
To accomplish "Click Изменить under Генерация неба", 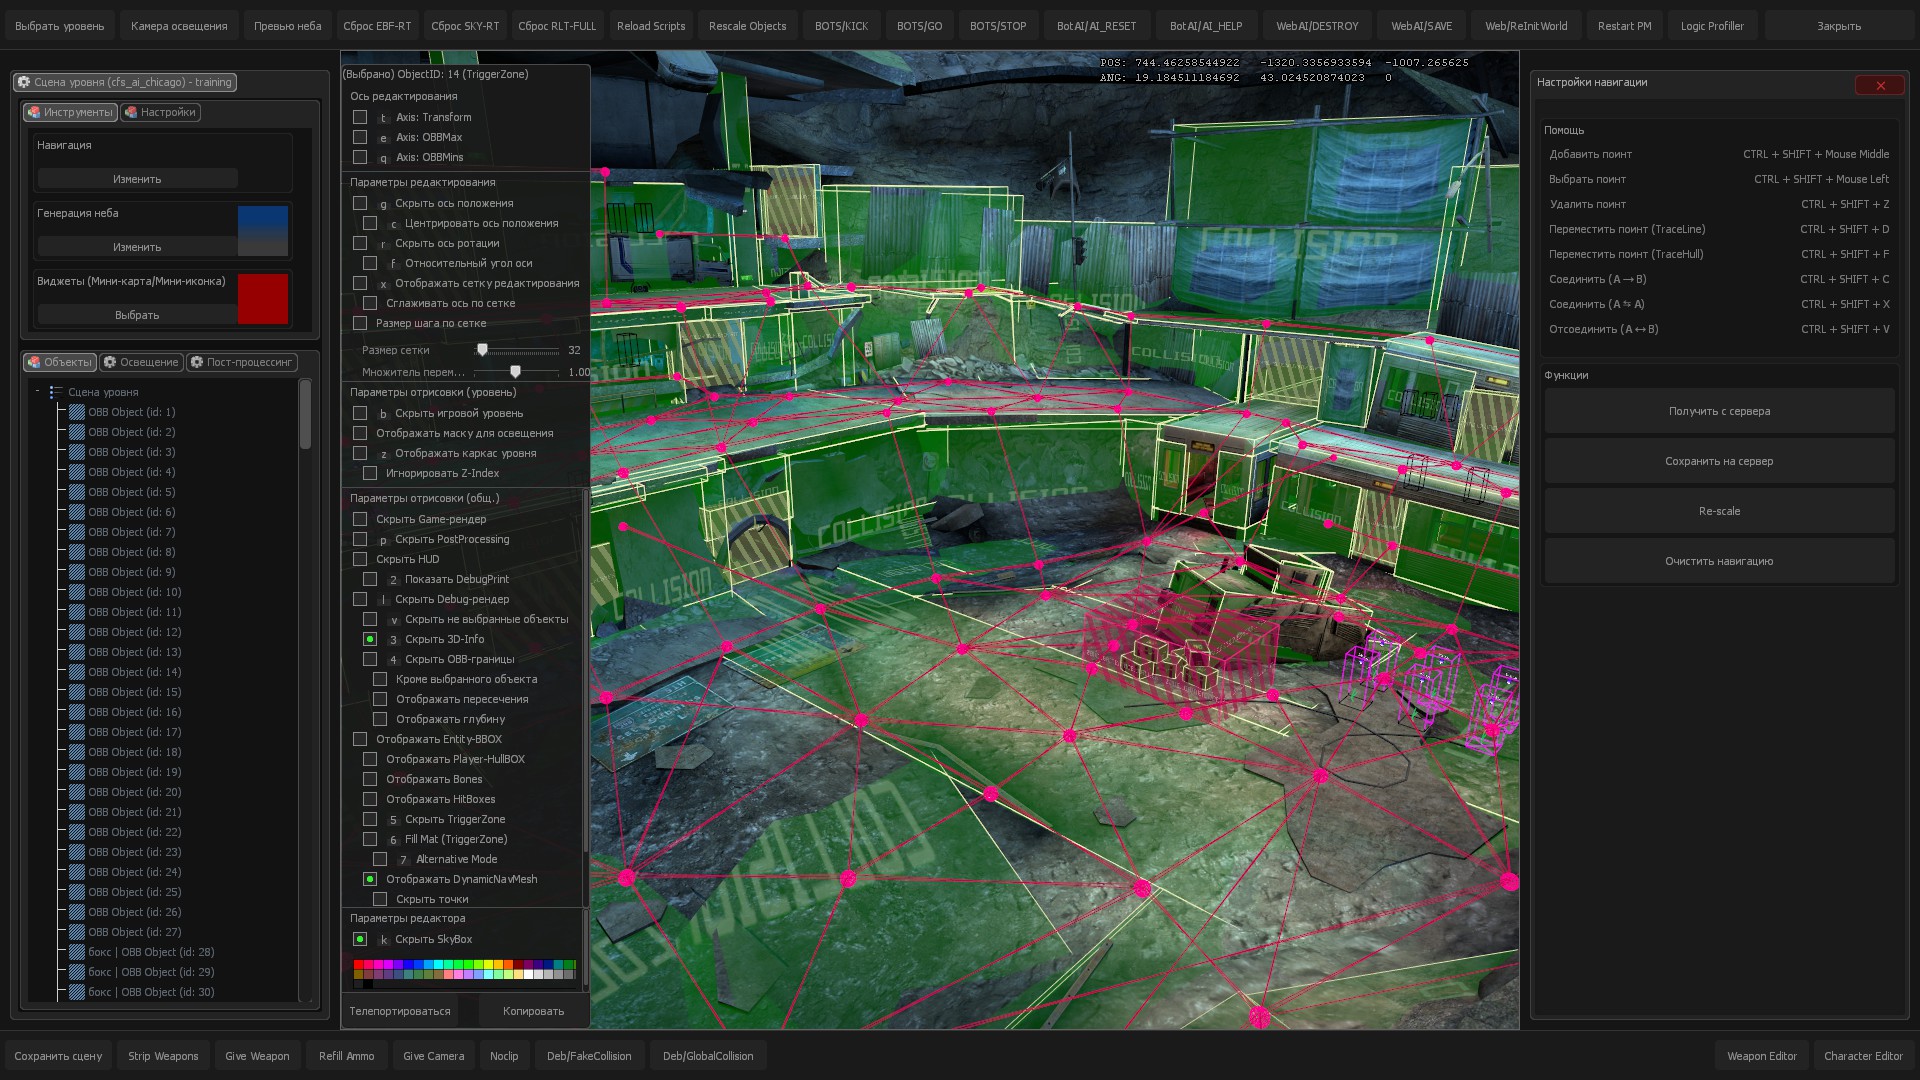I will [x=137, y=247].
